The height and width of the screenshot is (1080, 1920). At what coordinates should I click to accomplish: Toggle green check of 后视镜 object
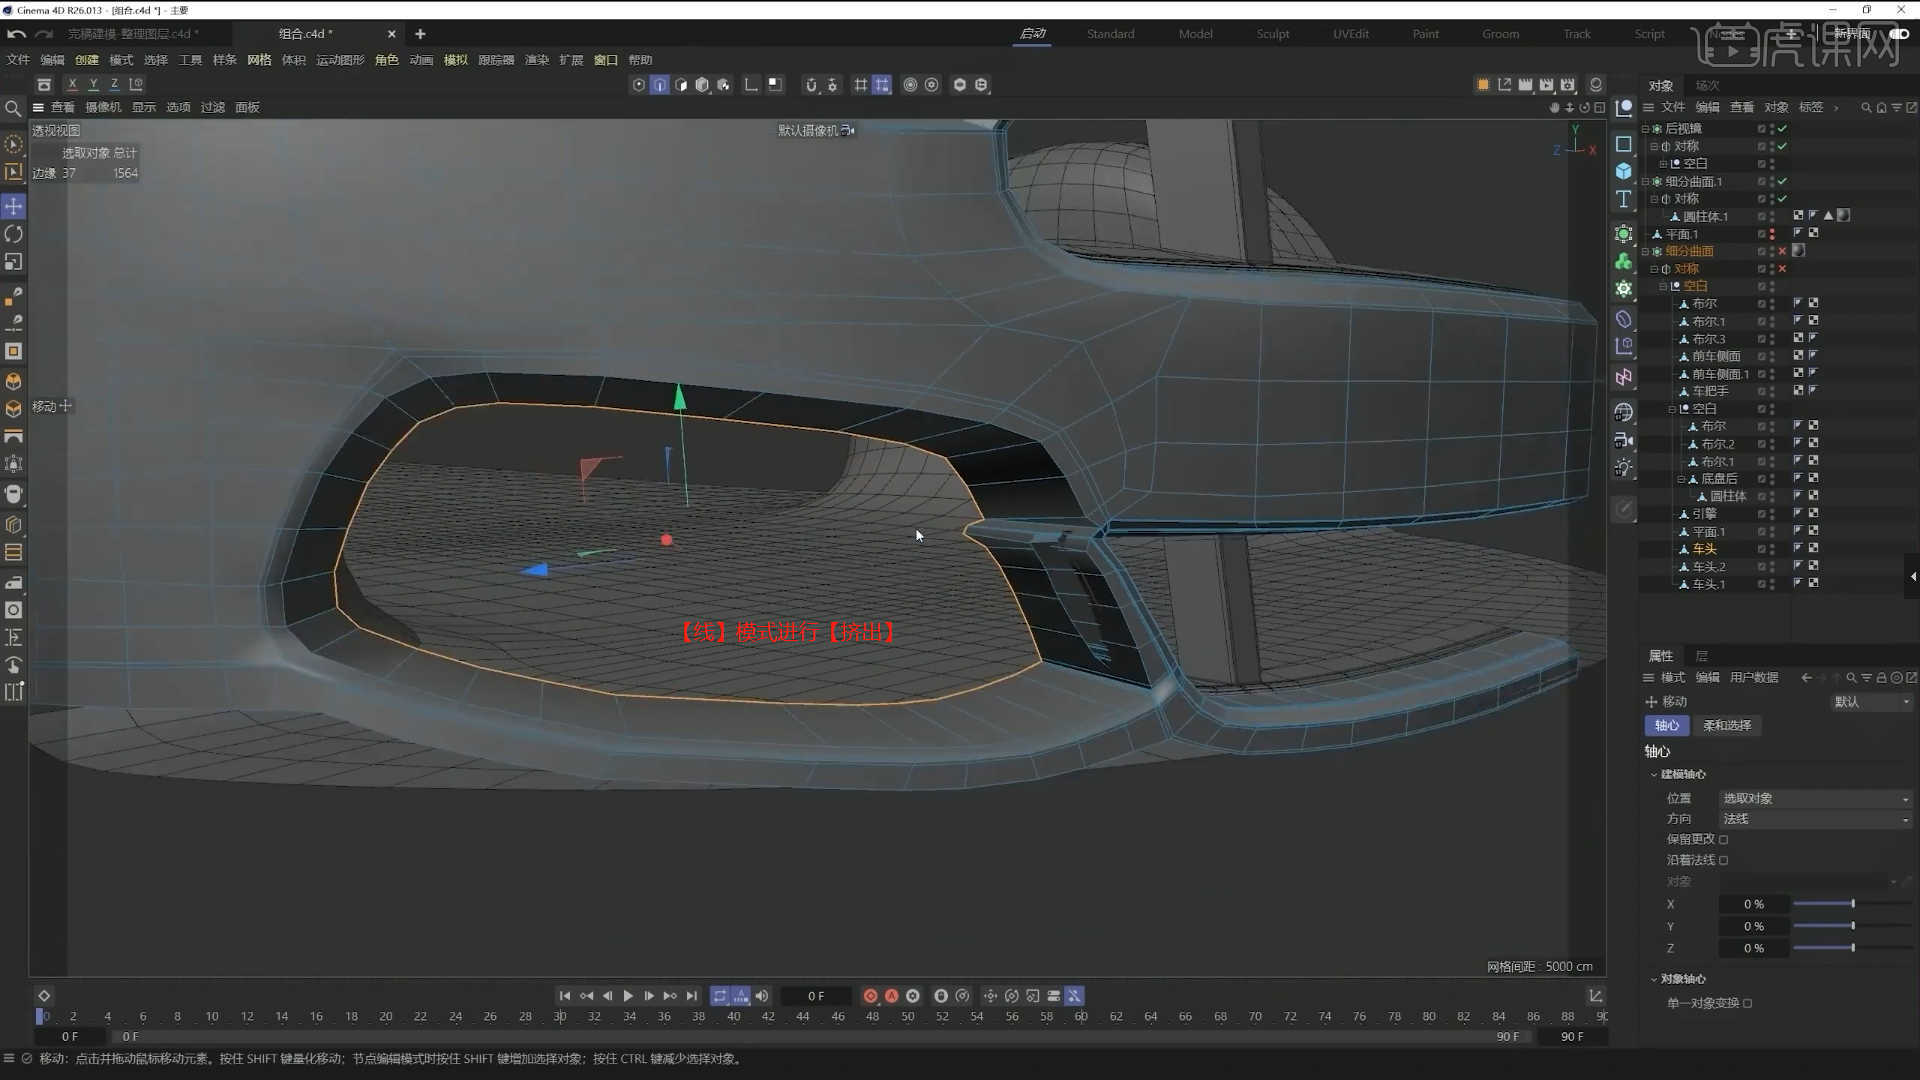[x=1782, y=128]
